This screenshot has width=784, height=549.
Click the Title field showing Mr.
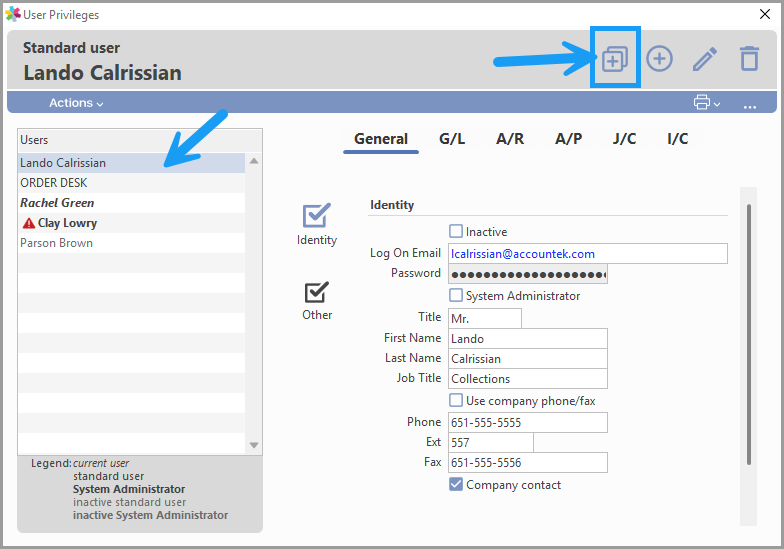(485, 318)
